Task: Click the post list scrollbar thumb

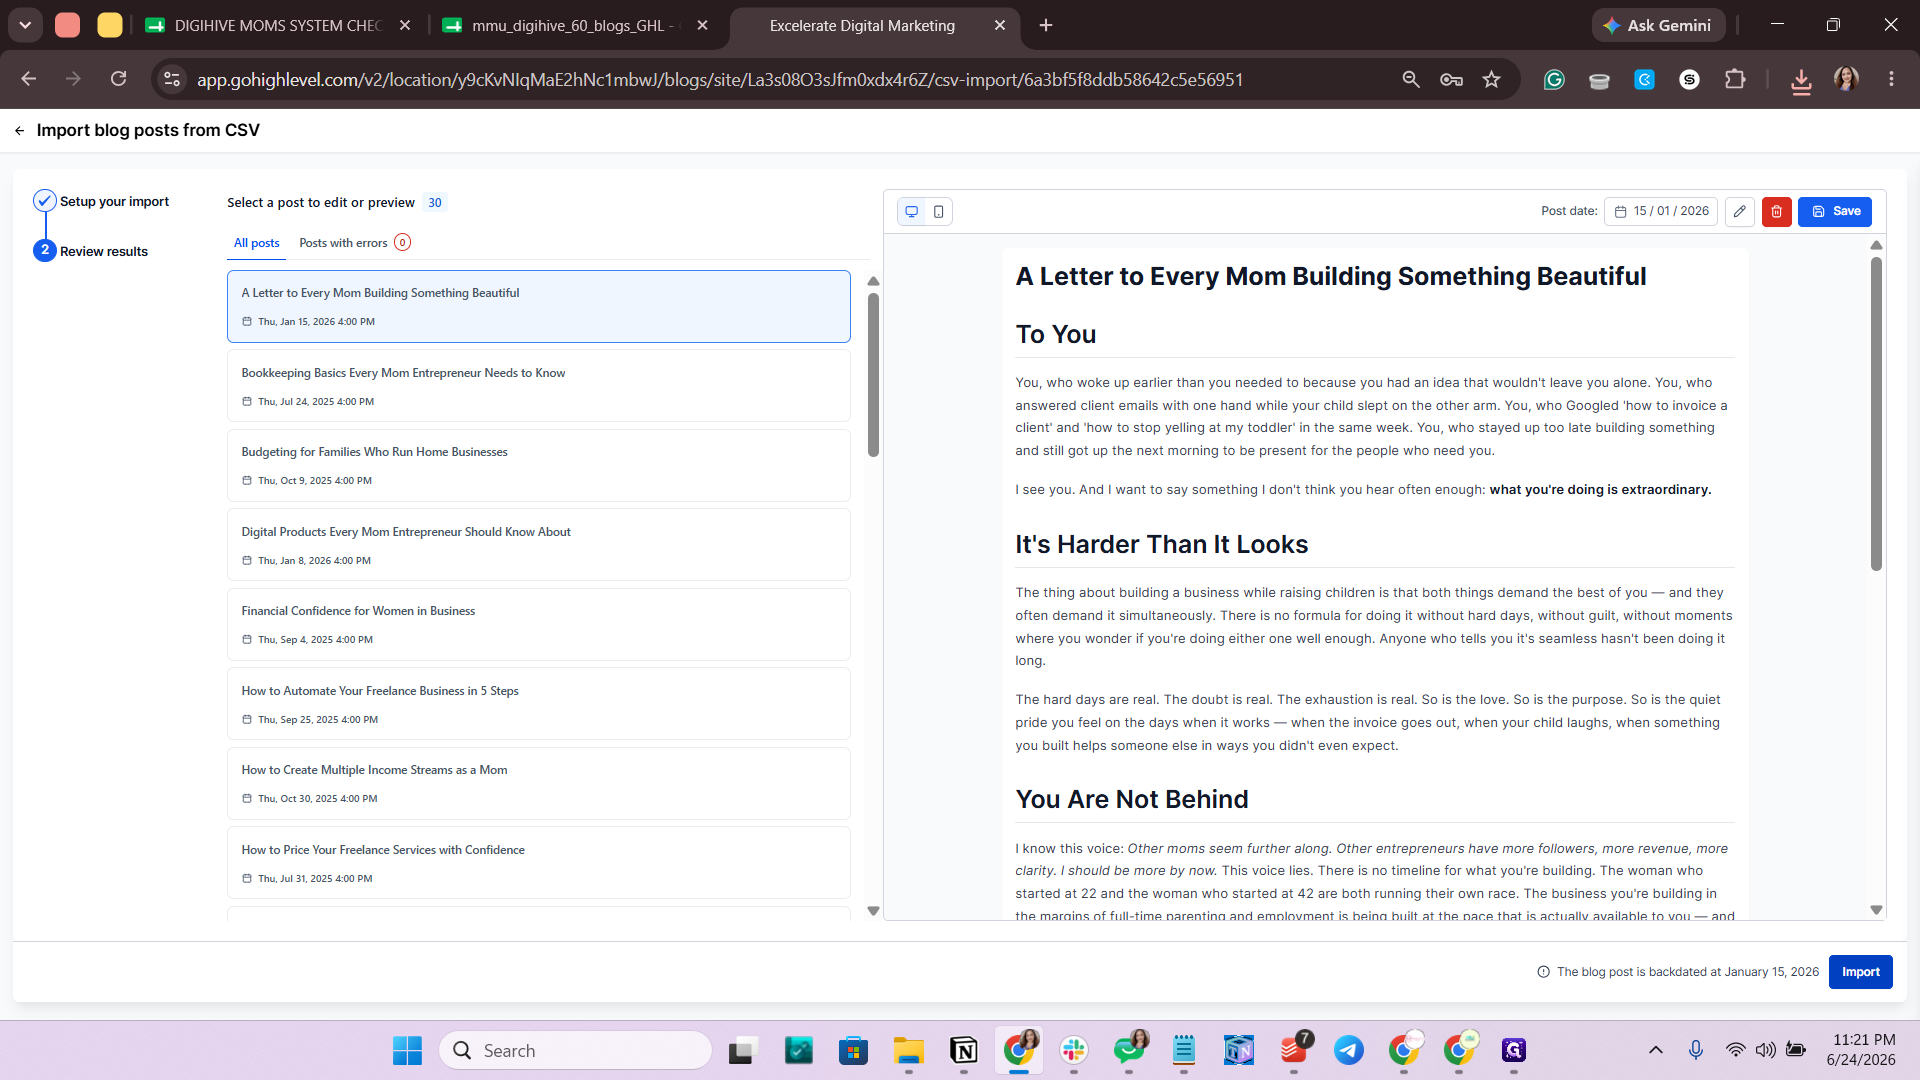Action: tap(873, 374)
